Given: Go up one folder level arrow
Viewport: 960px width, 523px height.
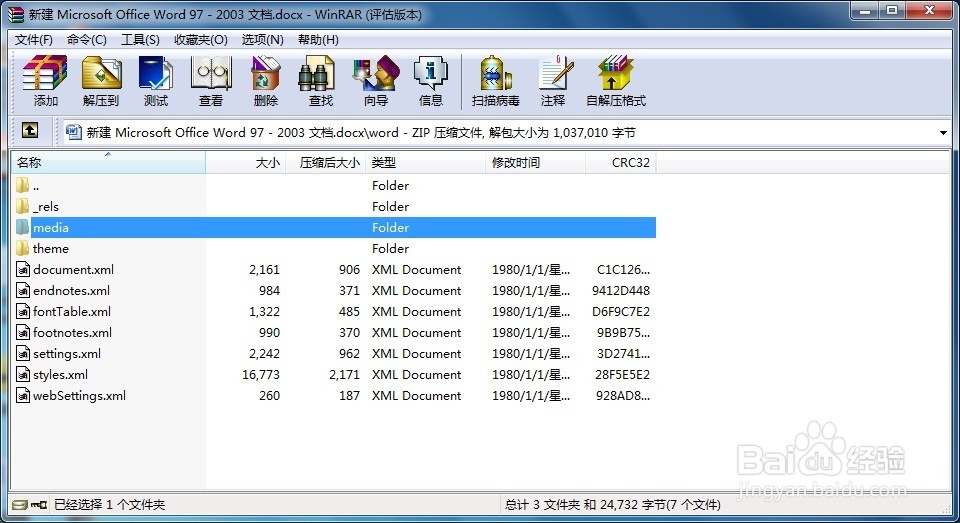Looking at the screenshot, I should [x=29, y=130].
